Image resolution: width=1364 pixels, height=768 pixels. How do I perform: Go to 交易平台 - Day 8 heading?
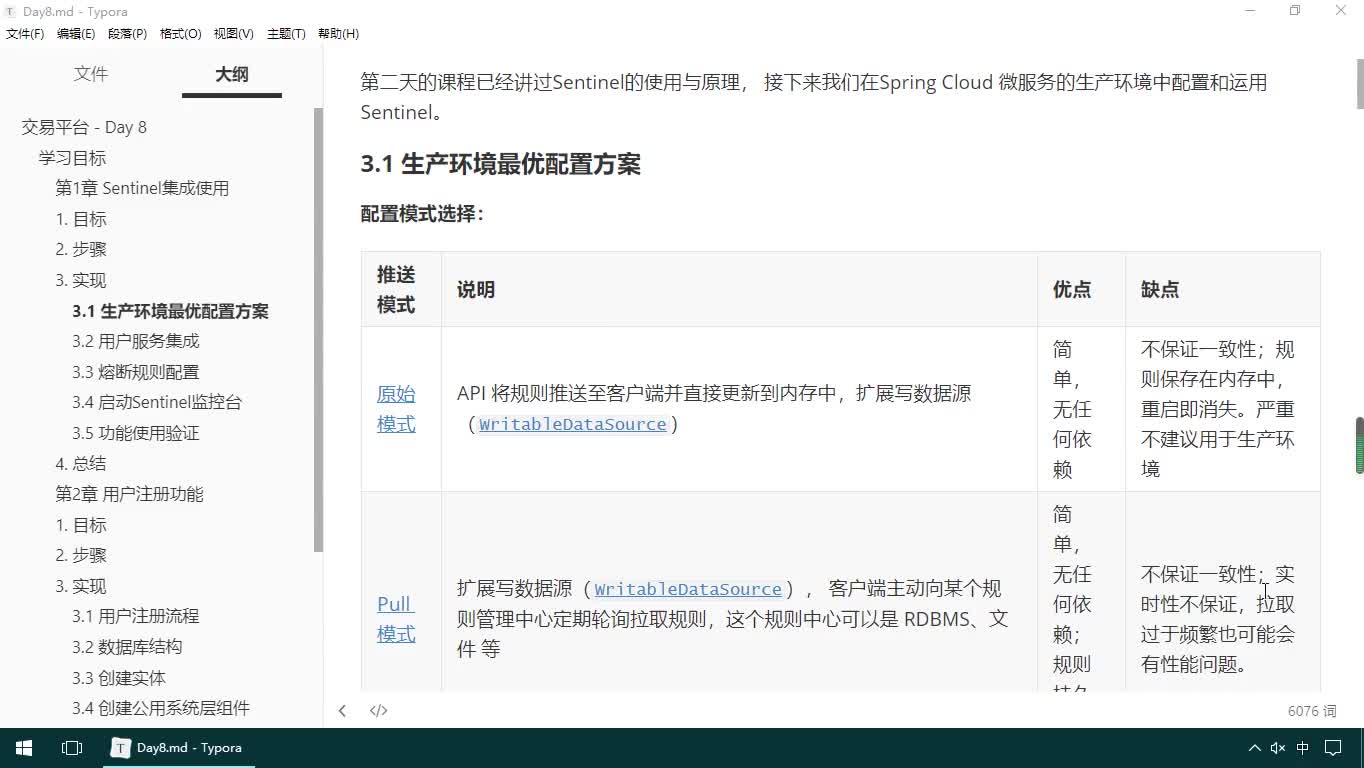pos(84,127)
